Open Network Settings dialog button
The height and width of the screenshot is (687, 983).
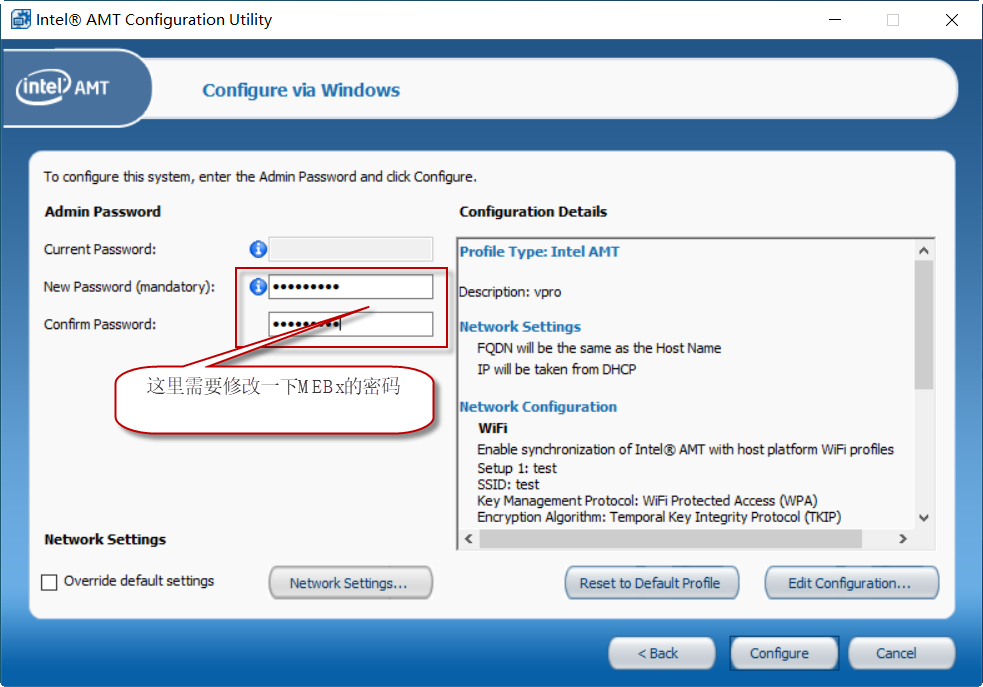[350, 583]
